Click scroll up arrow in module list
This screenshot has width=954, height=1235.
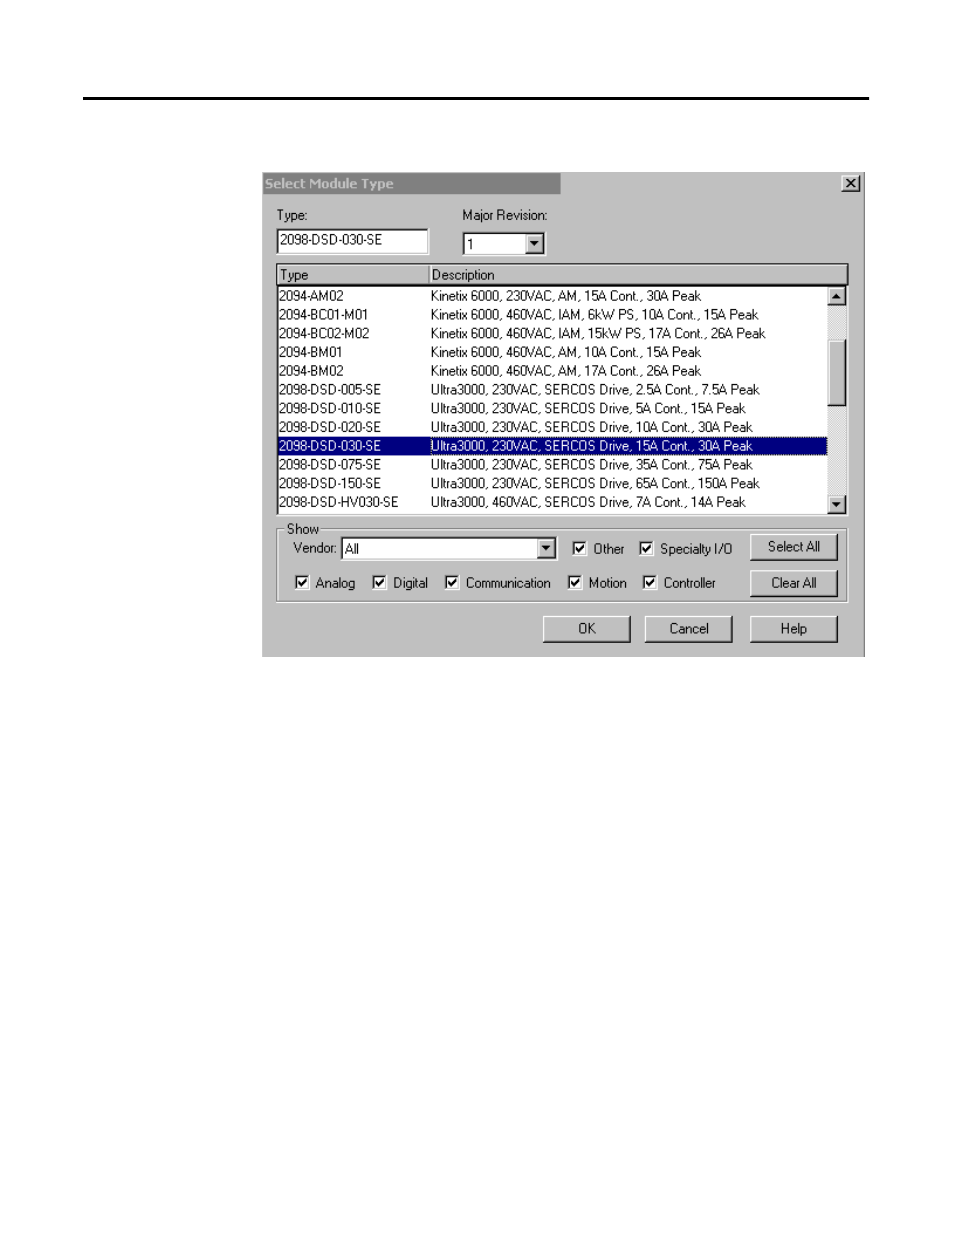837,296
